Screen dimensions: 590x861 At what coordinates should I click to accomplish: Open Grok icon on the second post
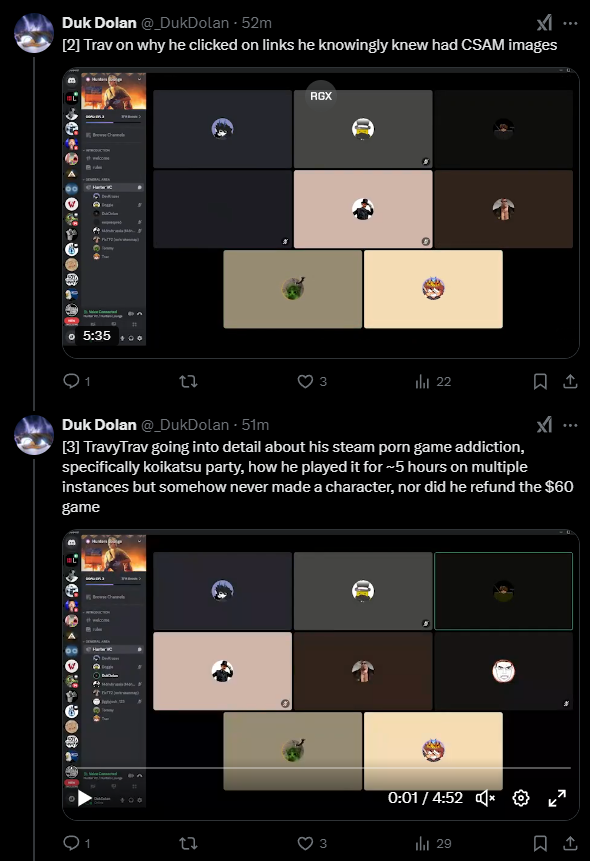pyautogui.click(x=544, y=425)
